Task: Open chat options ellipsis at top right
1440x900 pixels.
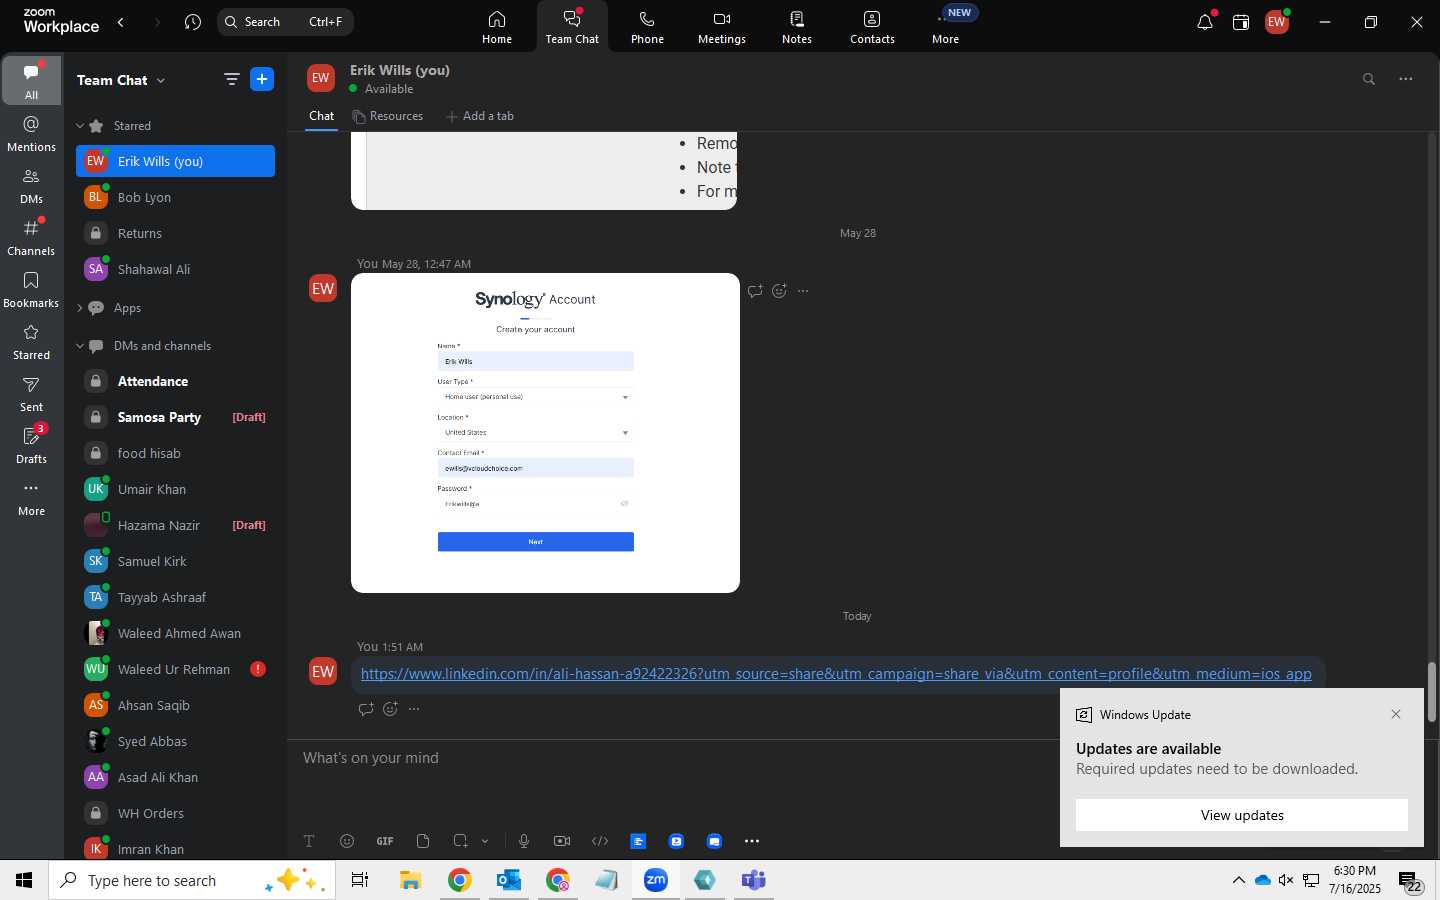Action: [1406, 79]
